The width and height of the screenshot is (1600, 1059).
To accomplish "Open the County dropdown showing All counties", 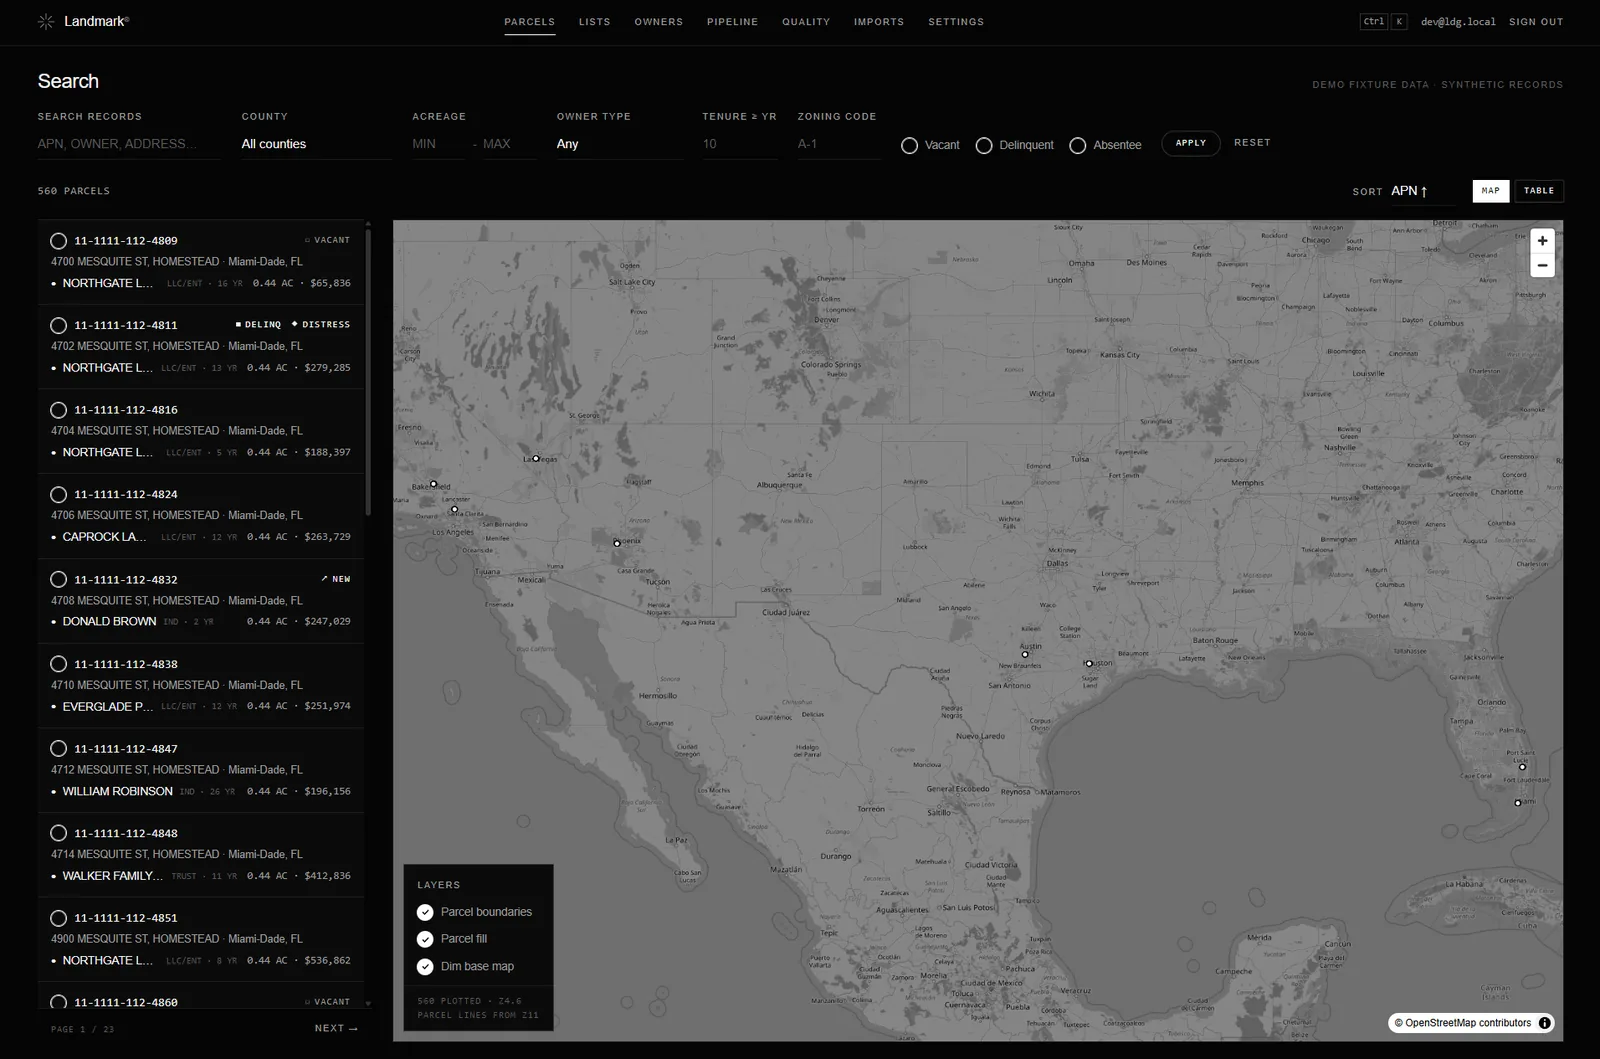I will [316, 144].
